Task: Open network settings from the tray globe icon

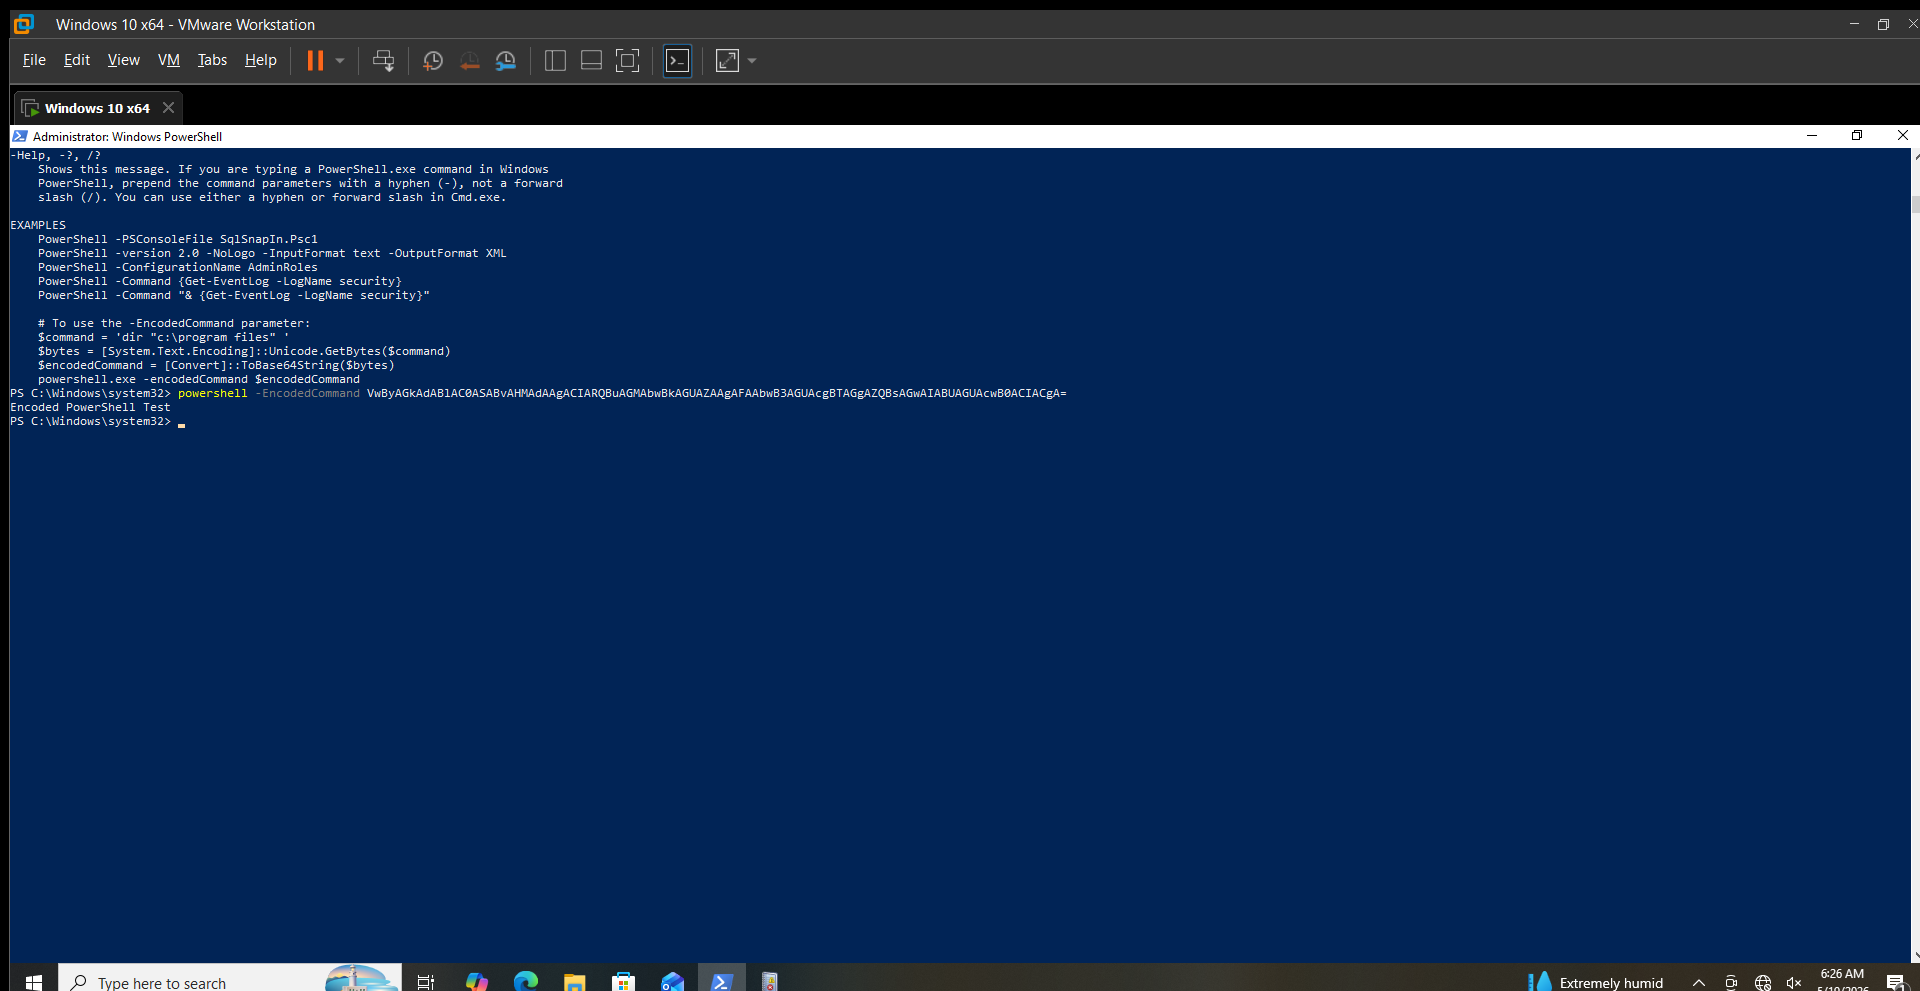Action: click(1763, 983)
